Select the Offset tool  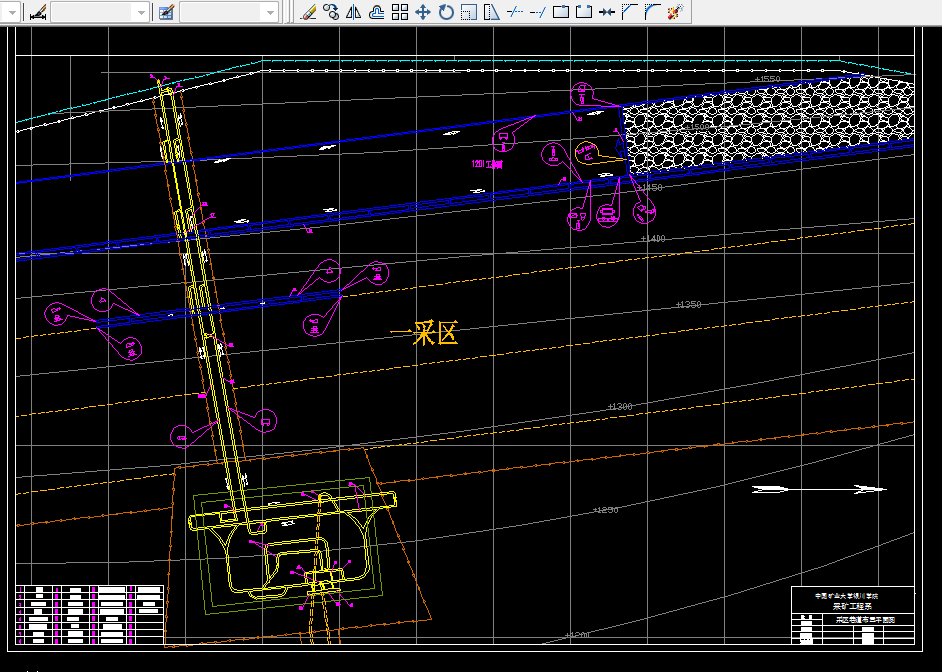(377, 11)
